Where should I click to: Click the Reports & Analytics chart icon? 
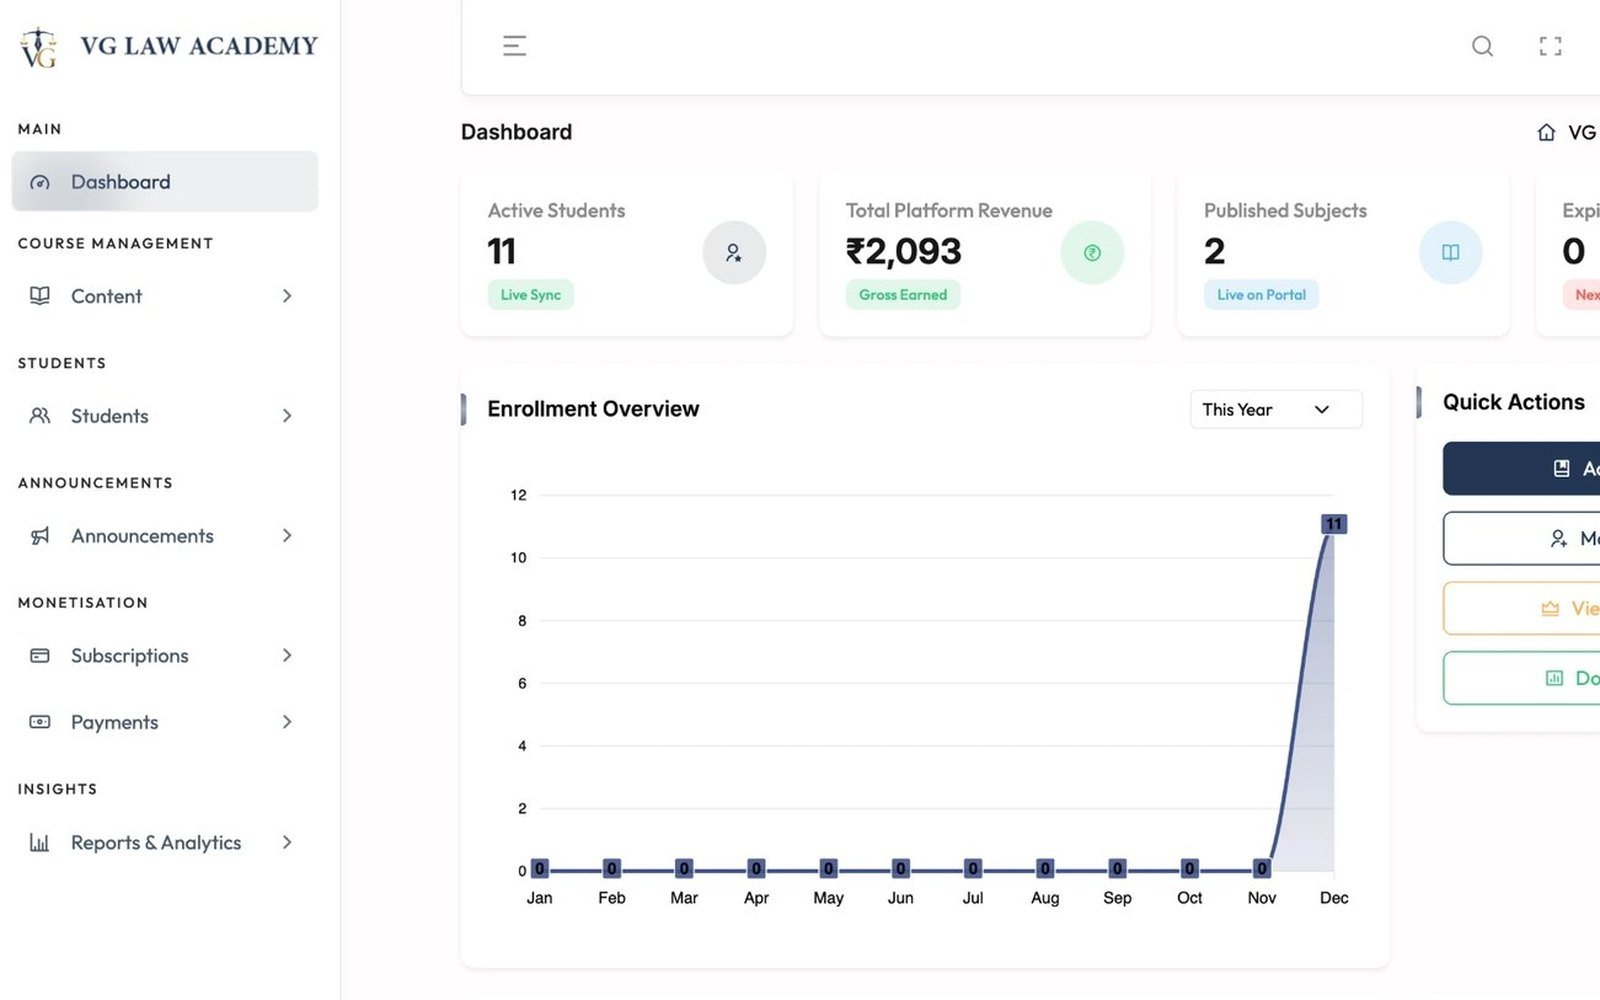pos(40,843)
